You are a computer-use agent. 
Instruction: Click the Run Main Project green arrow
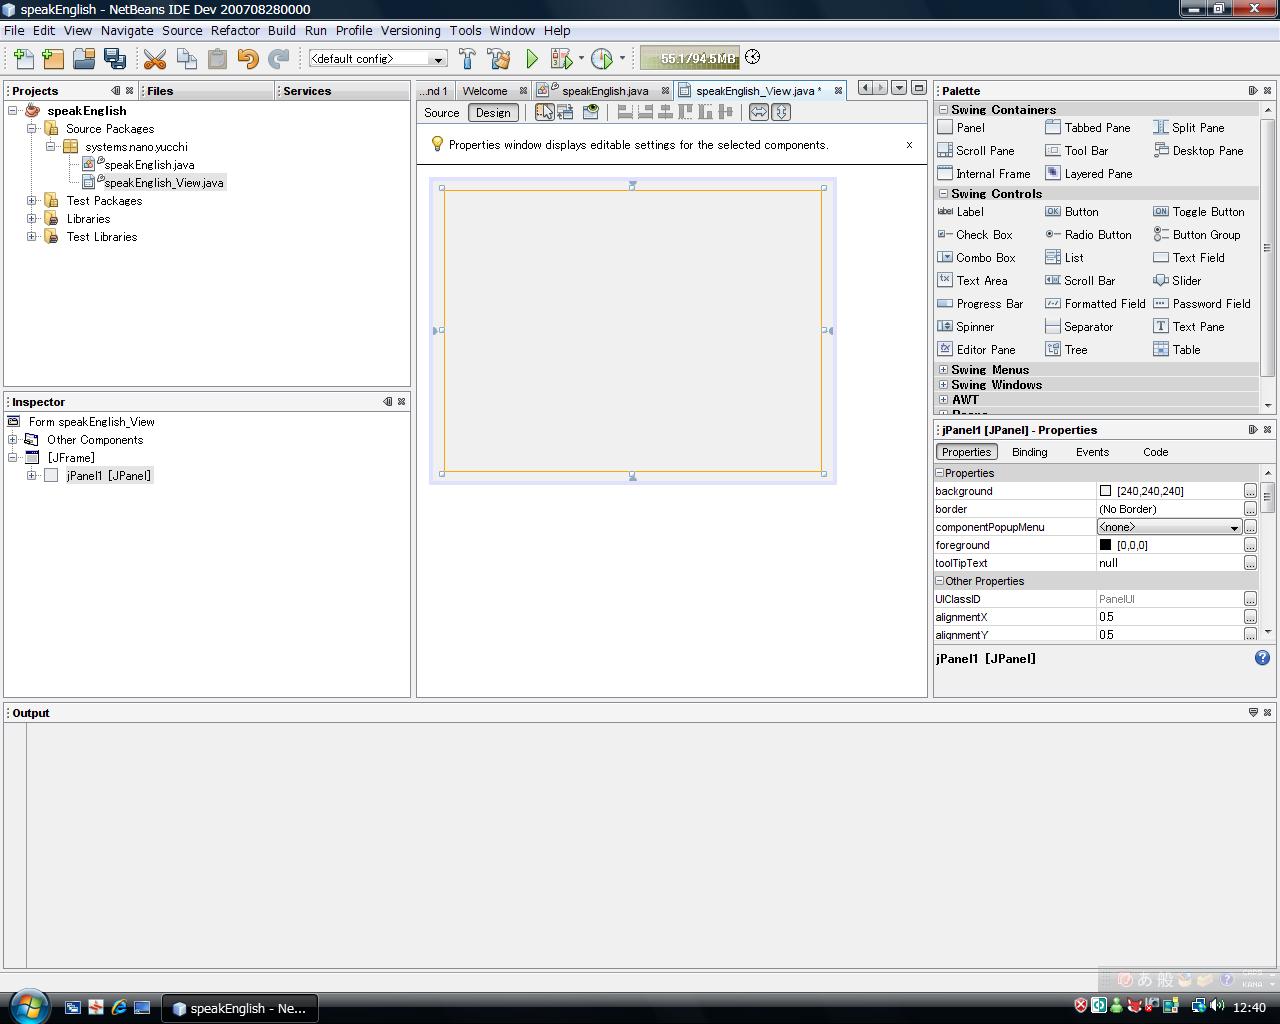(x=532, y=59)
